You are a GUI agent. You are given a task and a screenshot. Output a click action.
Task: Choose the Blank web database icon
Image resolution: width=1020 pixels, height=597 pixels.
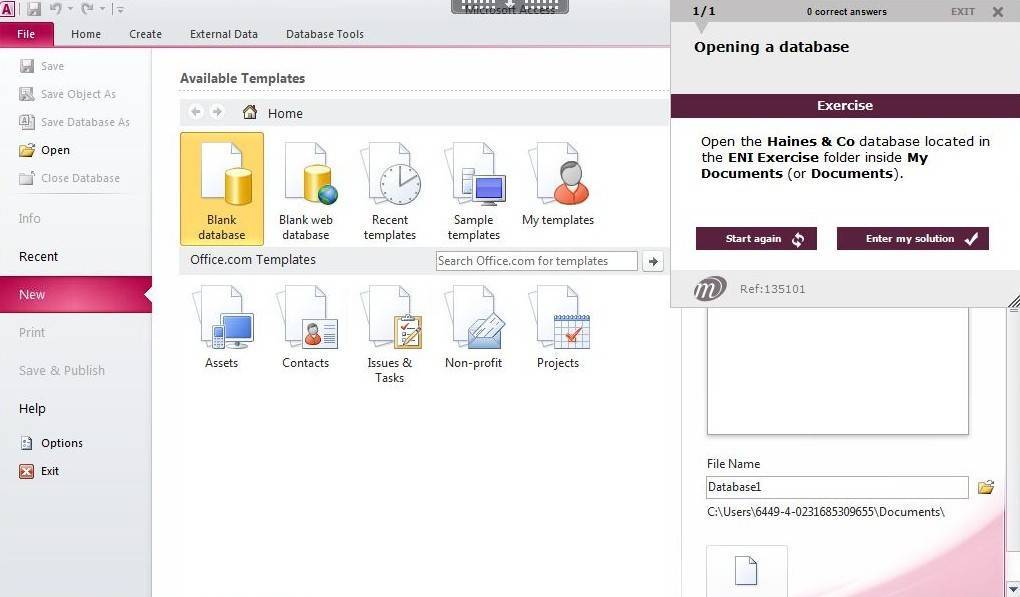pos(306,190)
